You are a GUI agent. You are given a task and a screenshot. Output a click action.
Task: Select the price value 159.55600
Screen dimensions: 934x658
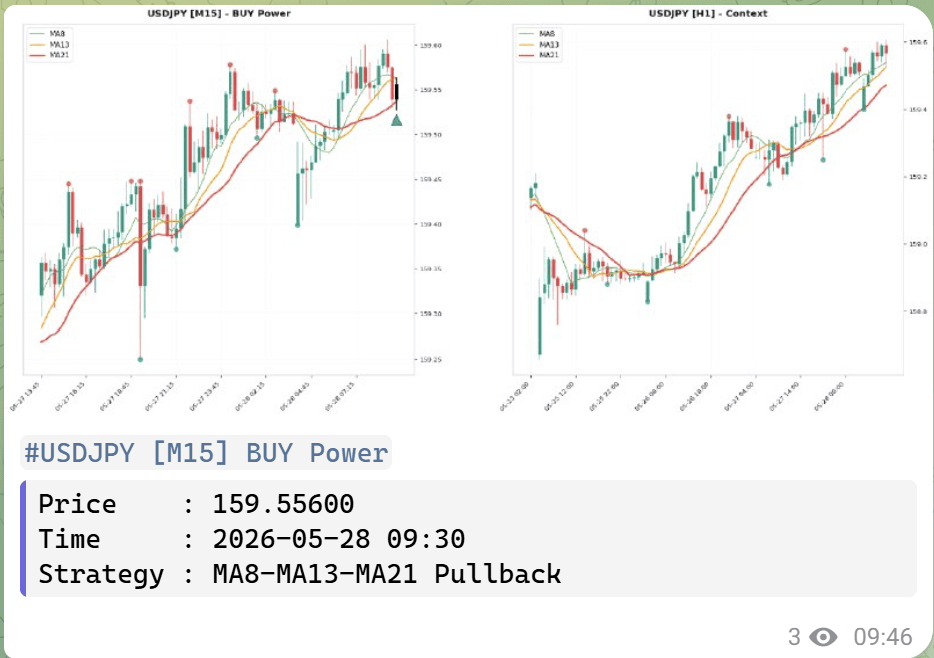click(284, 504)
